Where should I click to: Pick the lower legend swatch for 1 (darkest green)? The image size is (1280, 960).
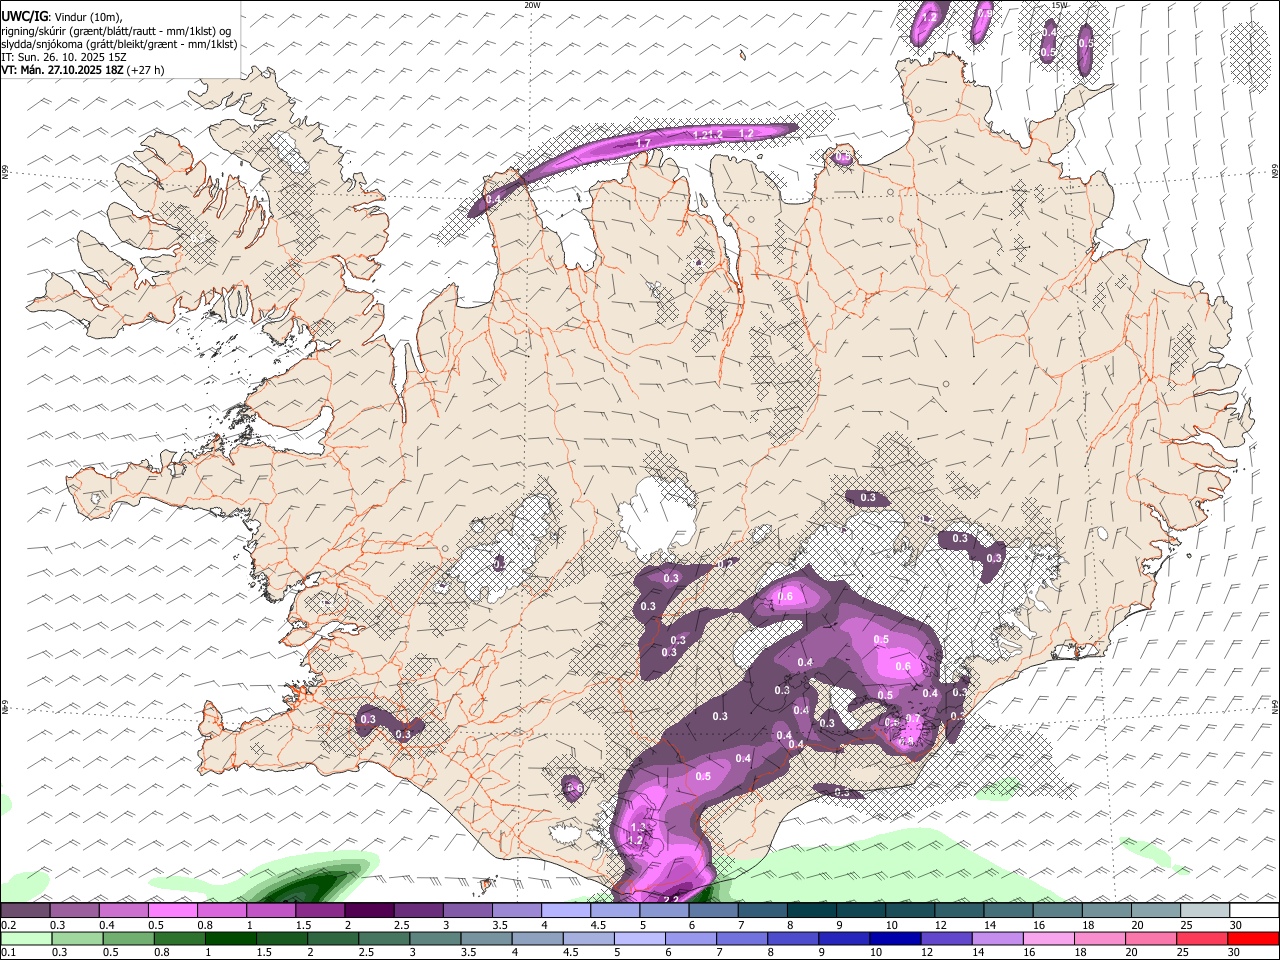[x=230, y=939]
